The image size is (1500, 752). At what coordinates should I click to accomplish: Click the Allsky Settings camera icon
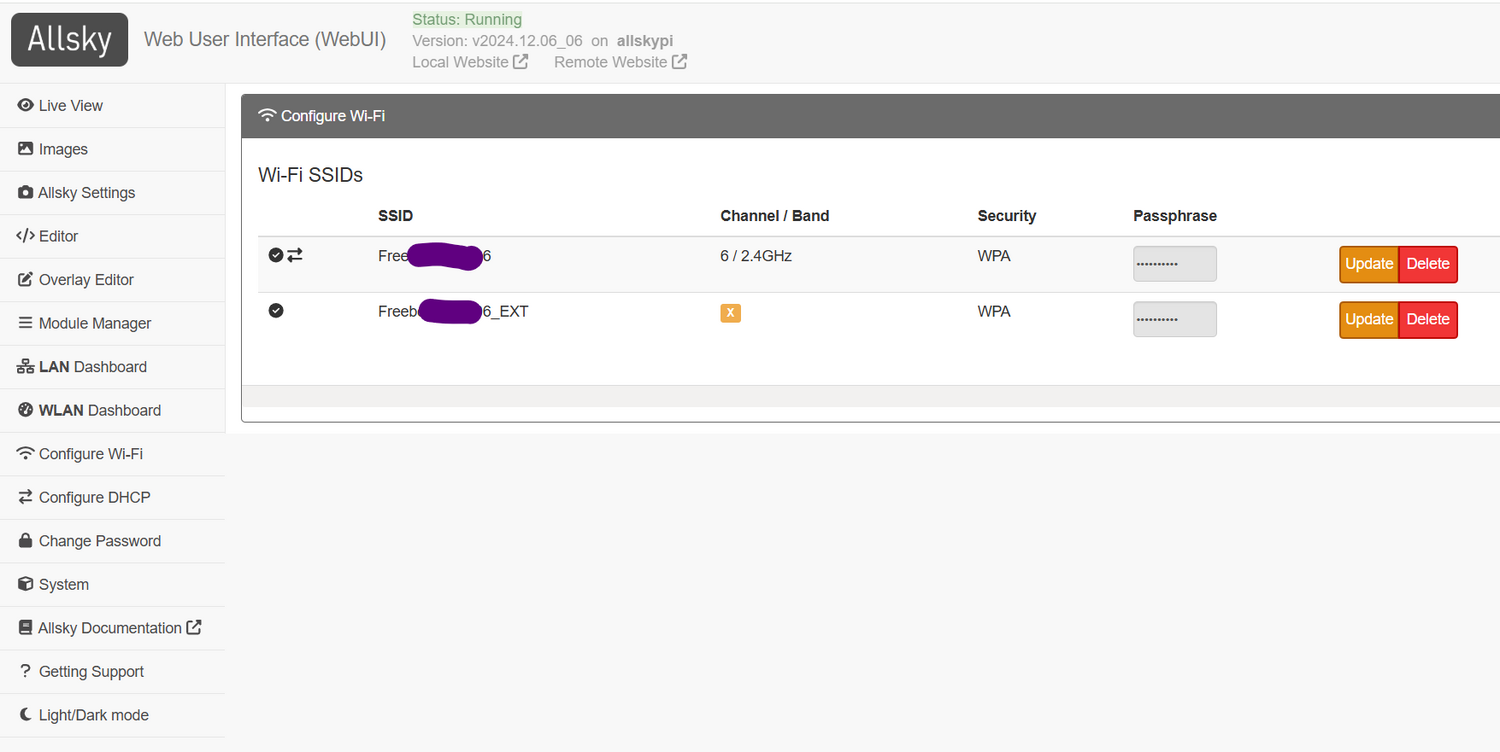click(x=26, y=193)
